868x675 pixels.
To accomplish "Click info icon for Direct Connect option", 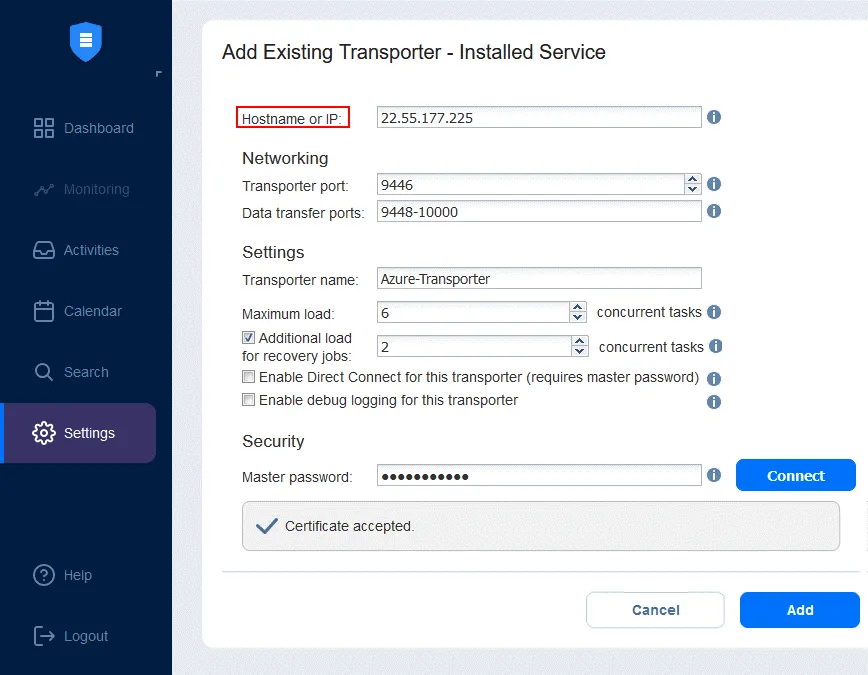I will (714, 379).
